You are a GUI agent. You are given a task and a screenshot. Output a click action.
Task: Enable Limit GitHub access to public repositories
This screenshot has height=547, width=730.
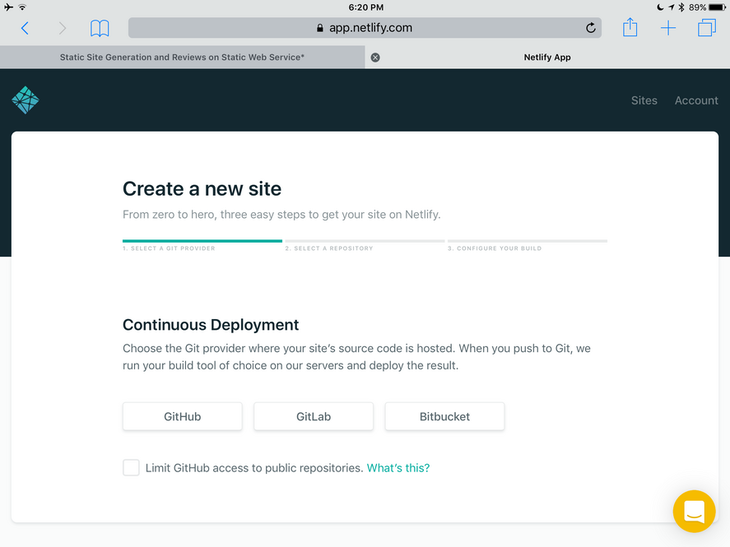pos(131,467)
